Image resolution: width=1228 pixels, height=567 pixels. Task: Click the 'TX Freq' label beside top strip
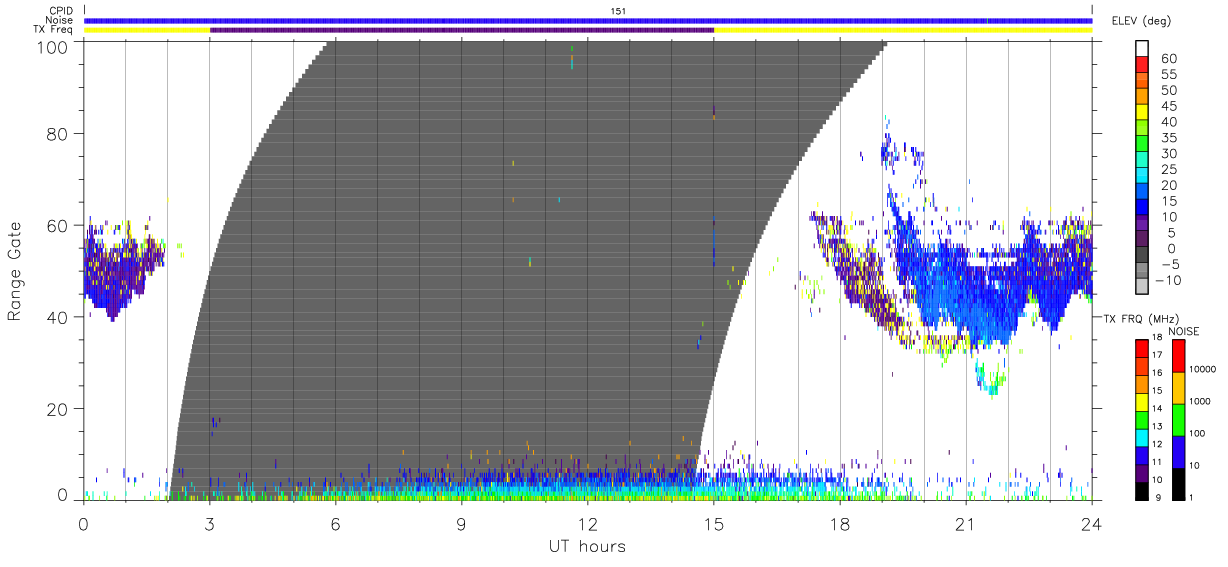(54, 30)
